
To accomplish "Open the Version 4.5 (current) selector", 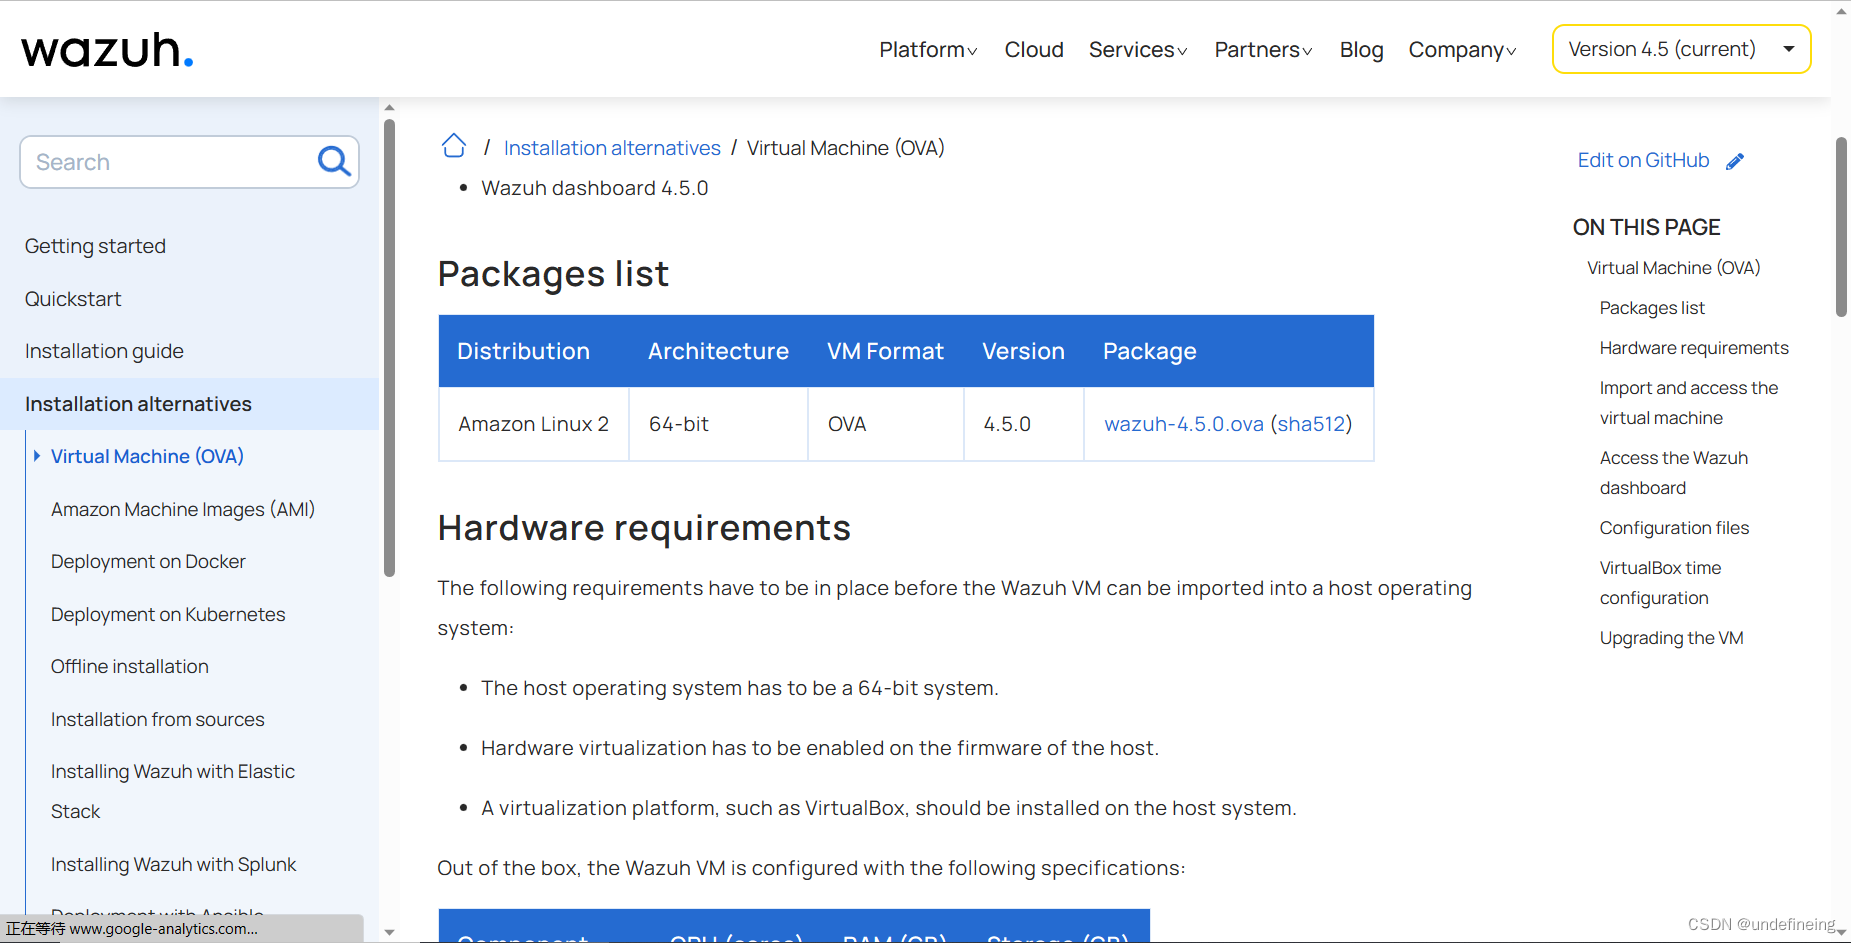I will pyautogui.click(x=1681, y=49).
